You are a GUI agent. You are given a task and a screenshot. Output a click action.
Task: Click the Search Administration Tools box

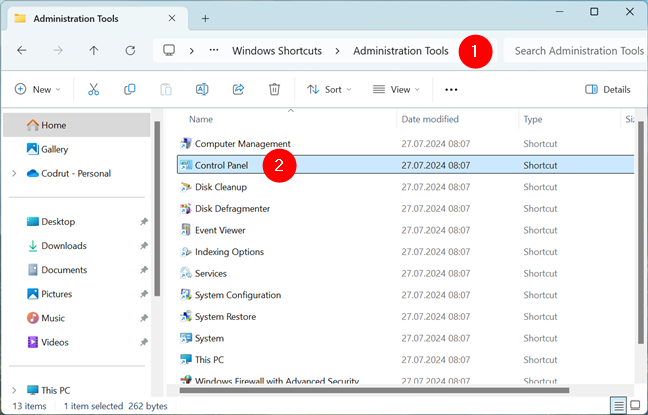pos(575,50)
